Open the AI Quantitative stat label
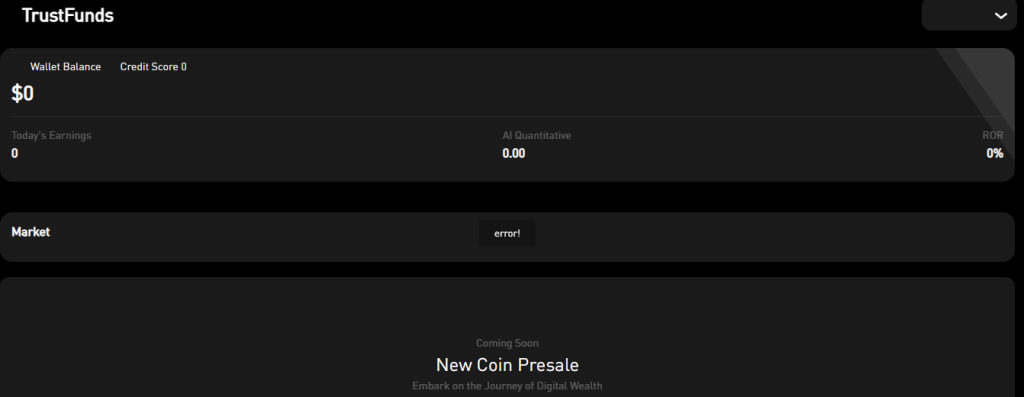 pos(537,136)
